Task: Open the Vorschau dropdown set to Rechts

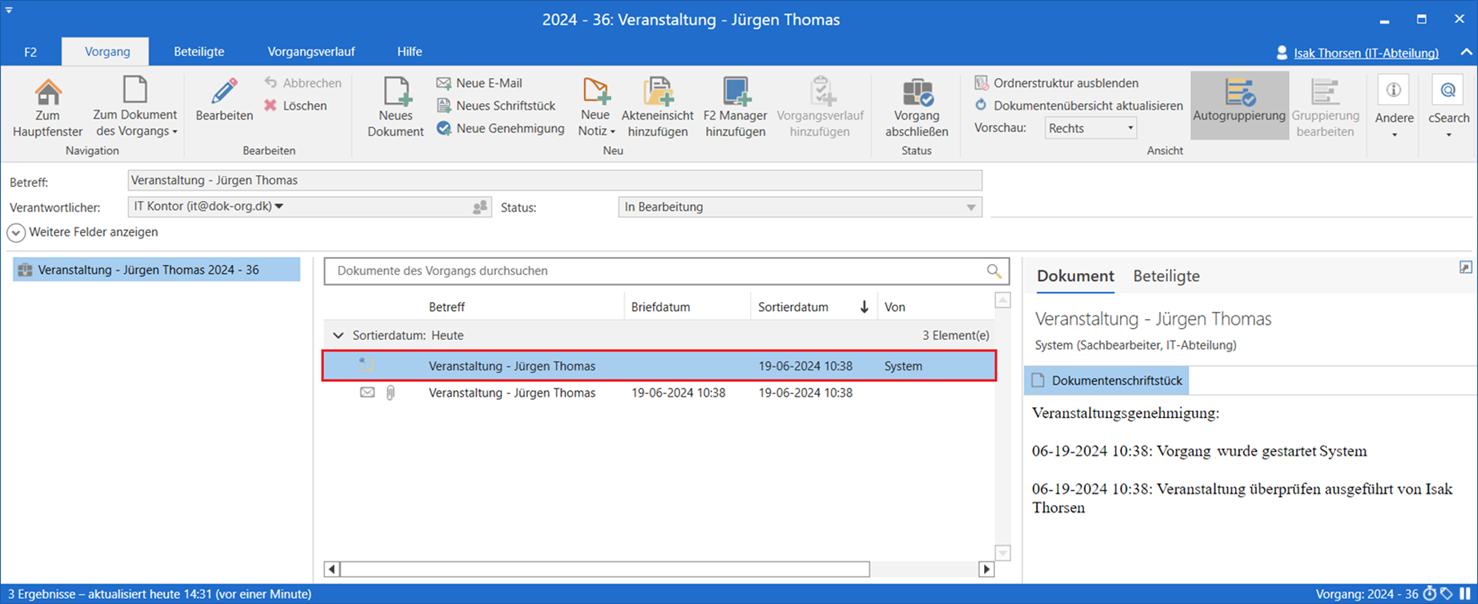Action: click(1090, 128)
